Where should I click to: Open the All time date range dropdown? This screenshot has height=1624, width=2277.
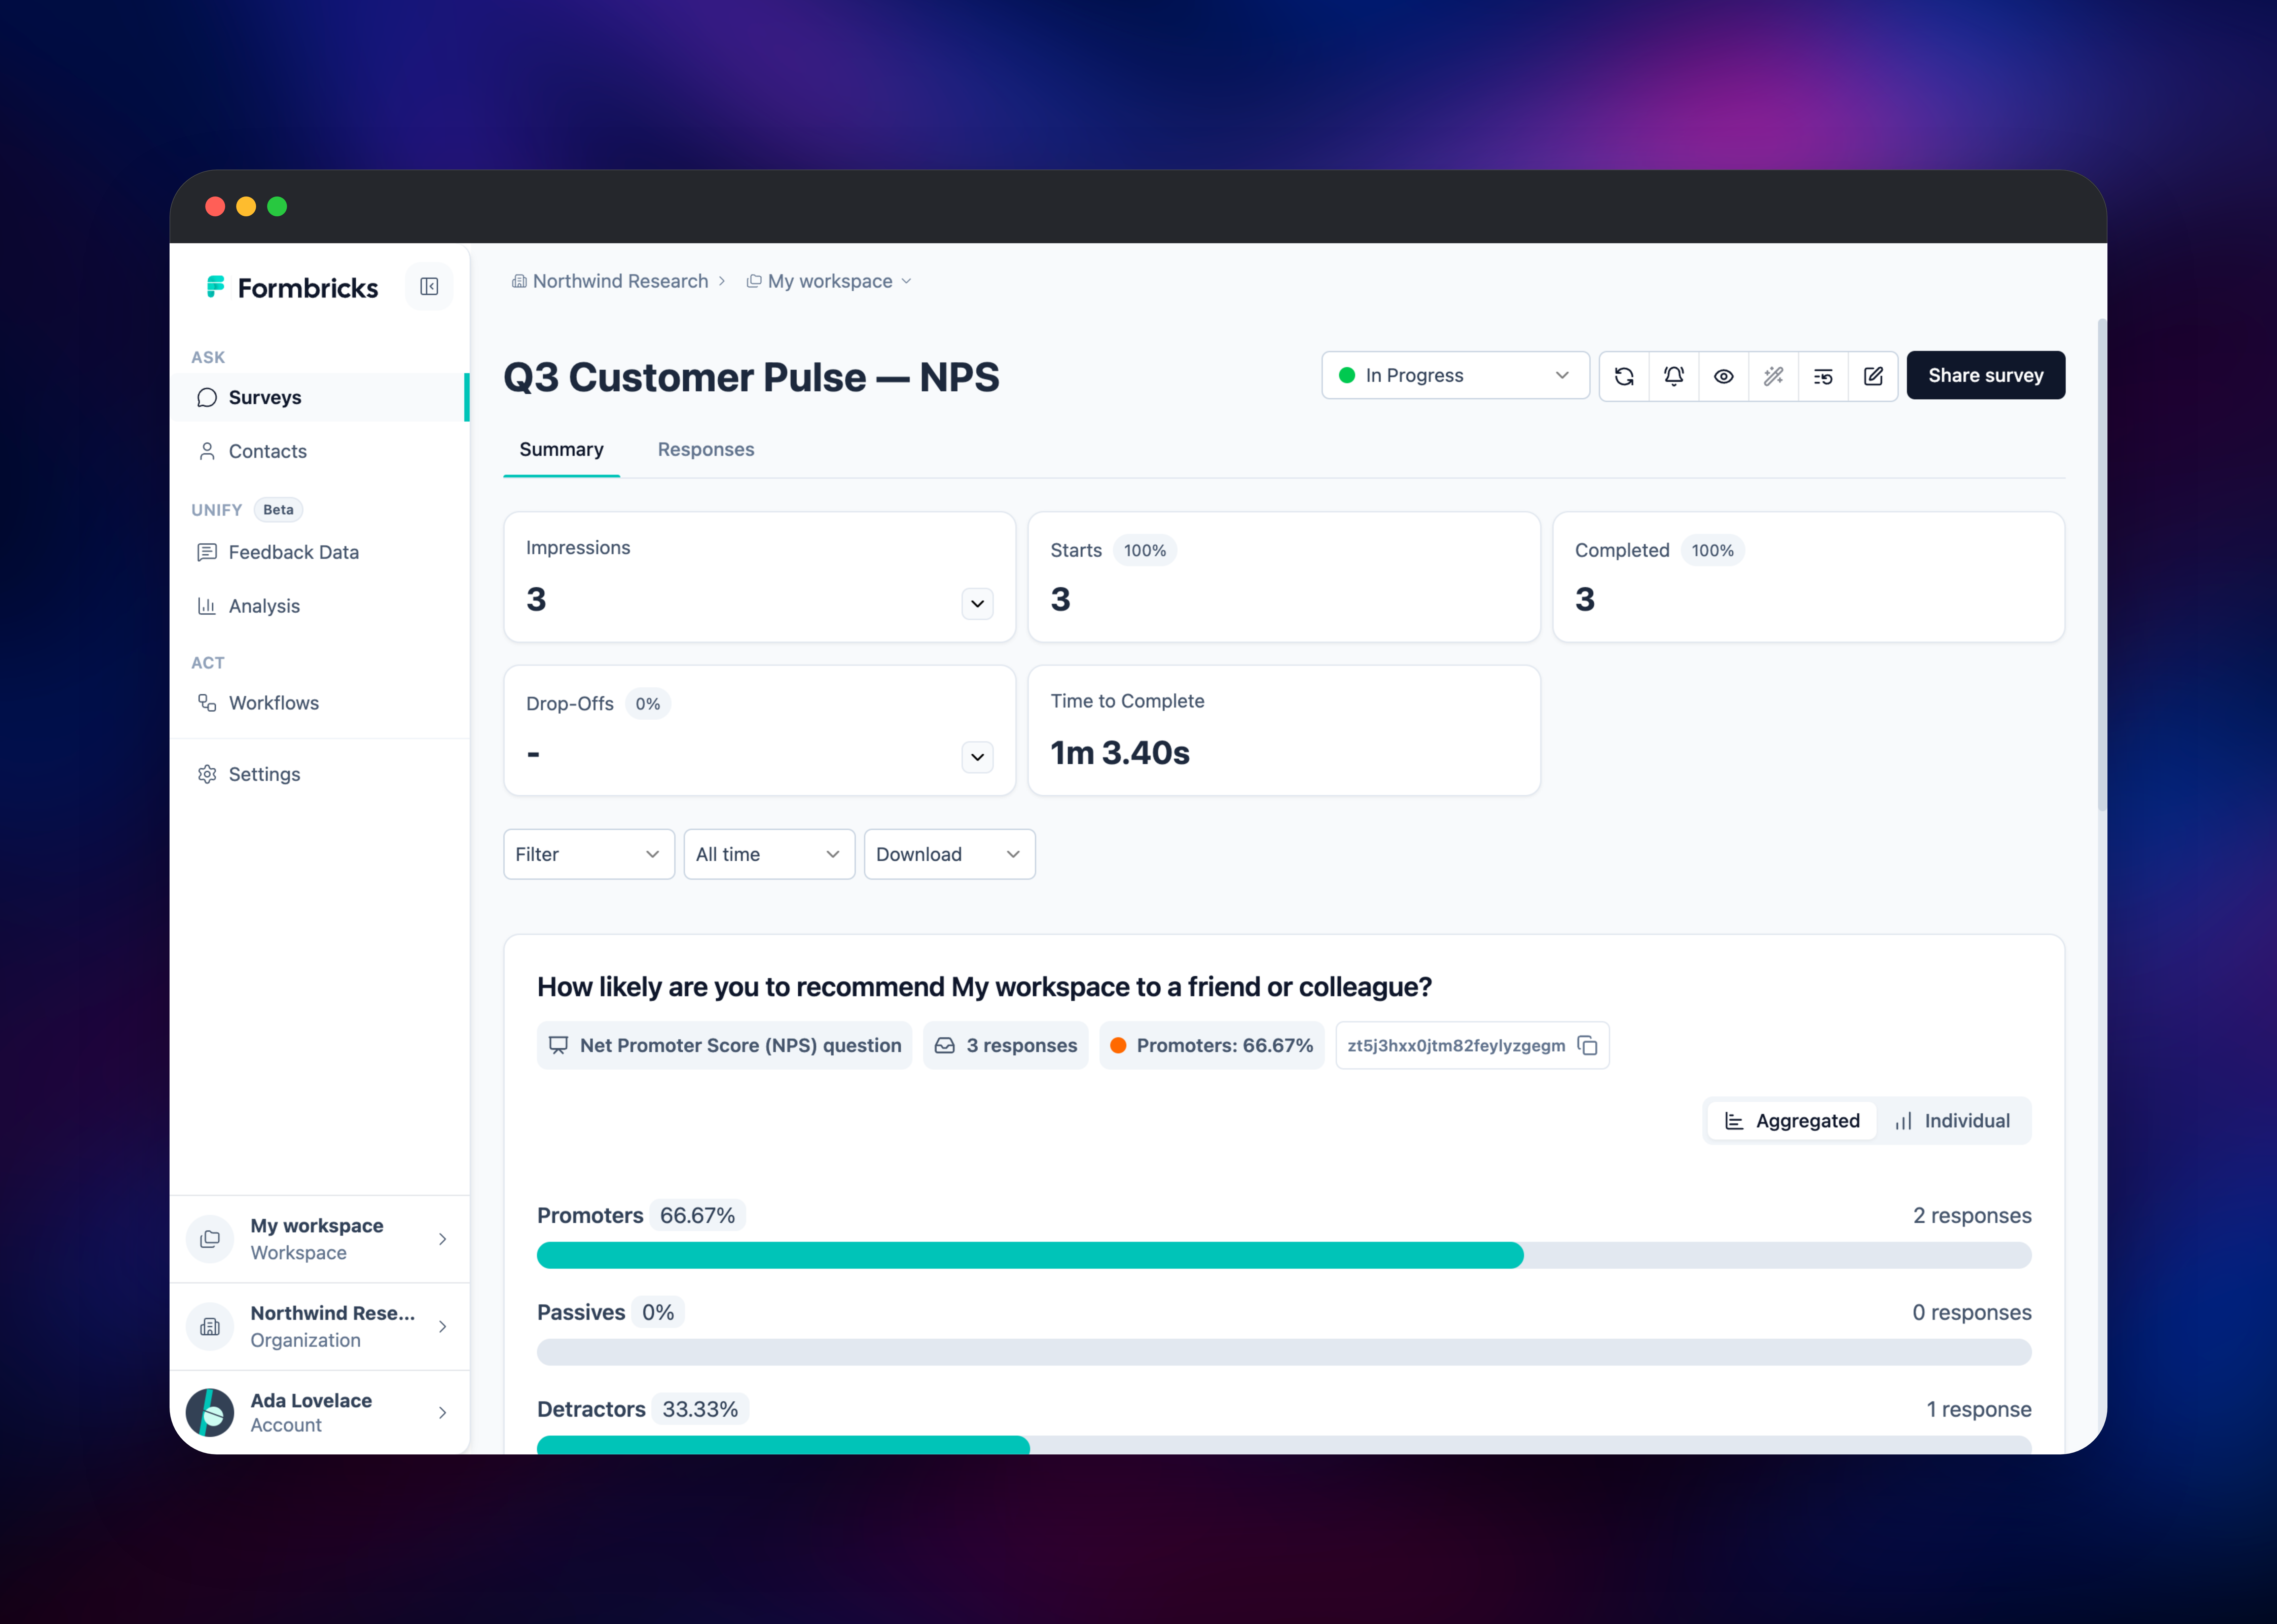click(x=769, y=854)
